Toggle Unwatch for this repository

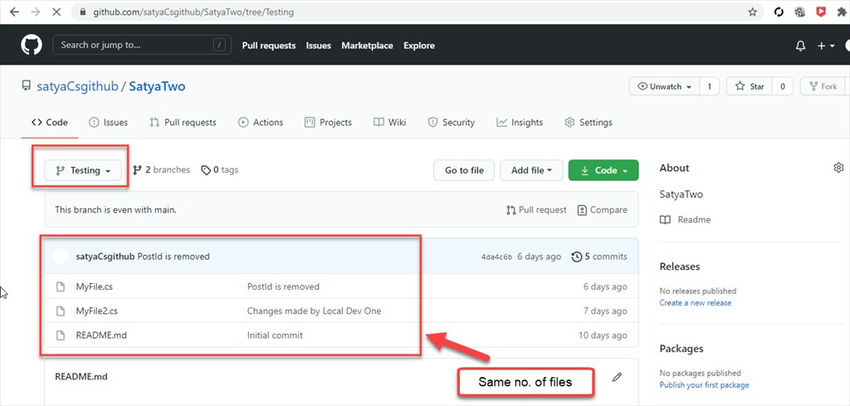664,87
